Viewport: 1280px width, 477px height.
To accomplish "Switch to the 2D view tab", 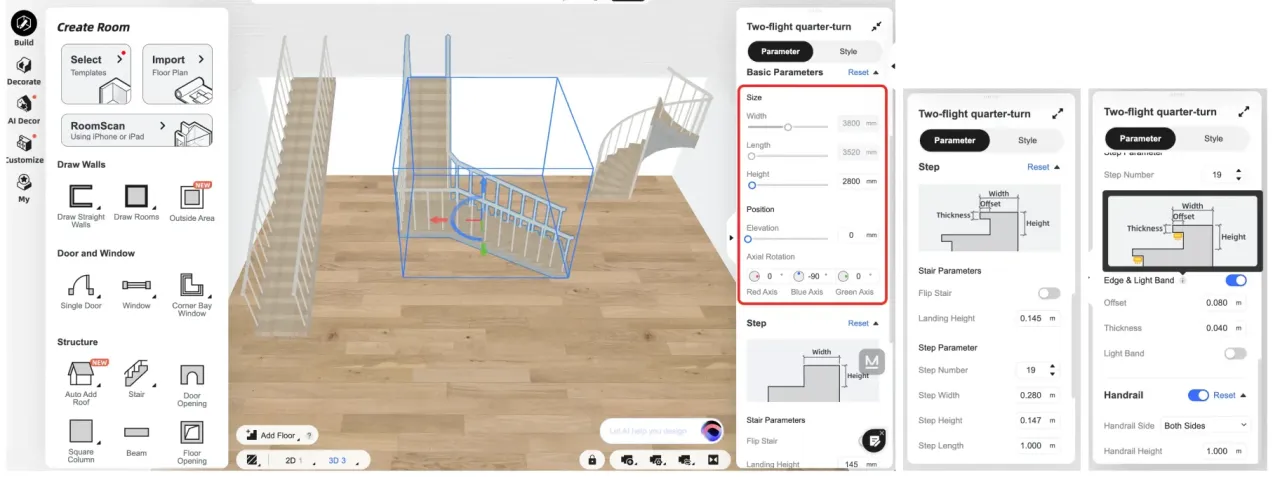I will click(x=291, y=460).
